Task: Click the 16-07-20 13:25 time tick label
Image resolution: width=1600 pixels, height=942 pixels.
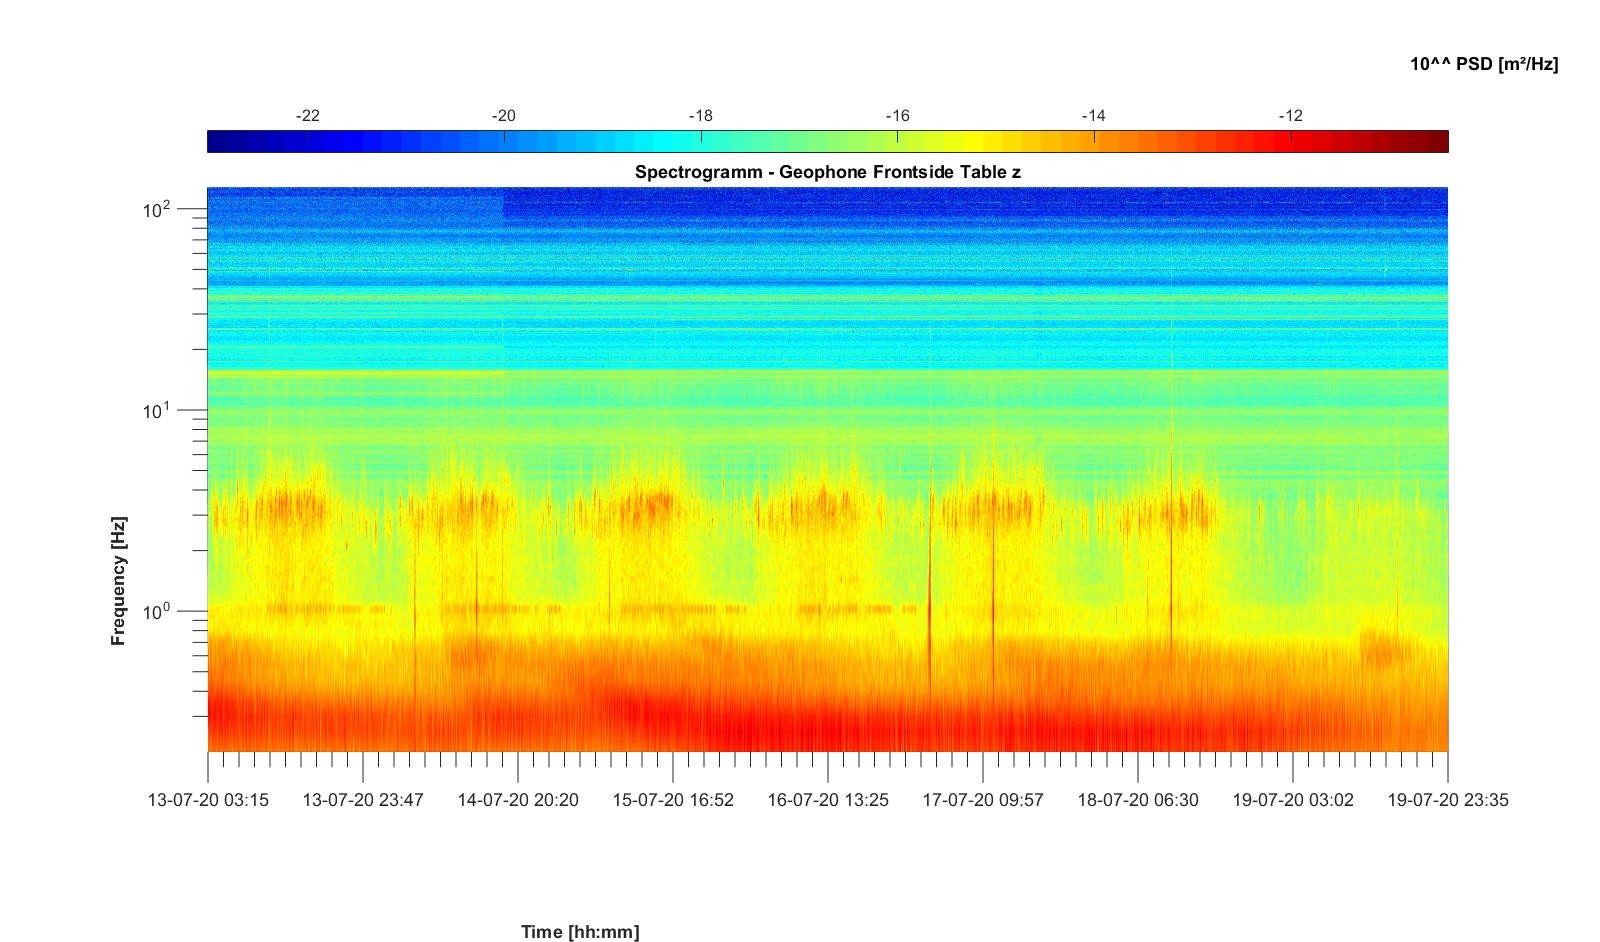Action: click(x=828, y=800)
